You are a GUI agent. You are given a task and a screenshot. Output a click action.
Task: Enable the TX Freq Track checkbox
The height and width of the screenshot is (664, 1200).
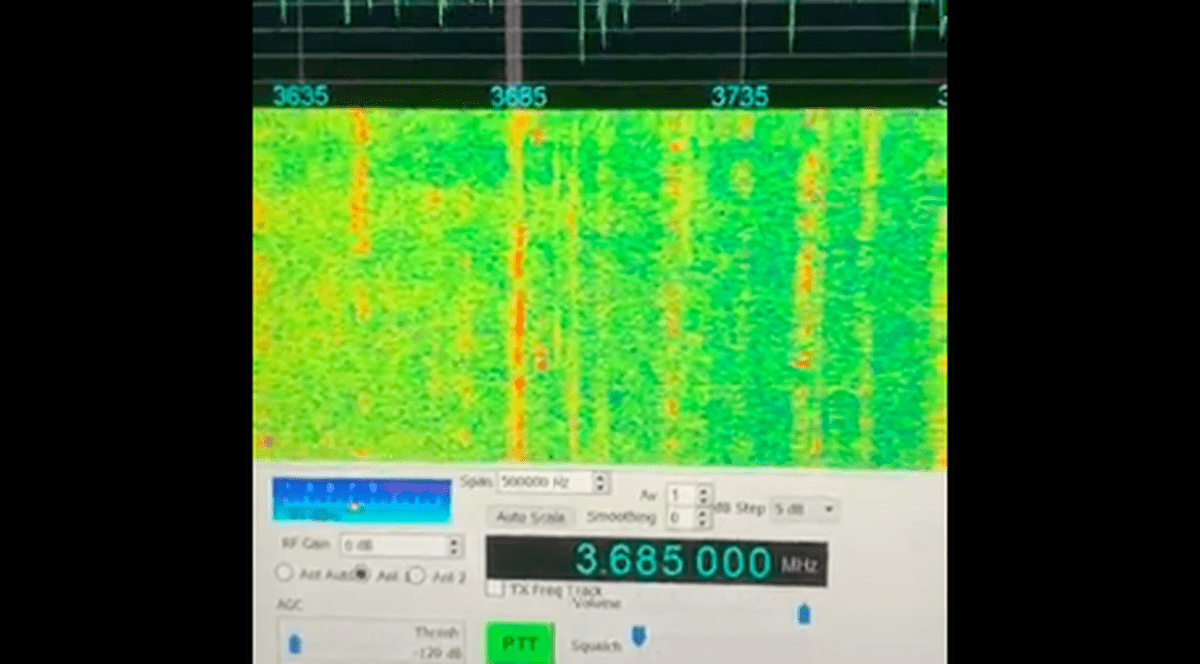(x=494, y=590)
